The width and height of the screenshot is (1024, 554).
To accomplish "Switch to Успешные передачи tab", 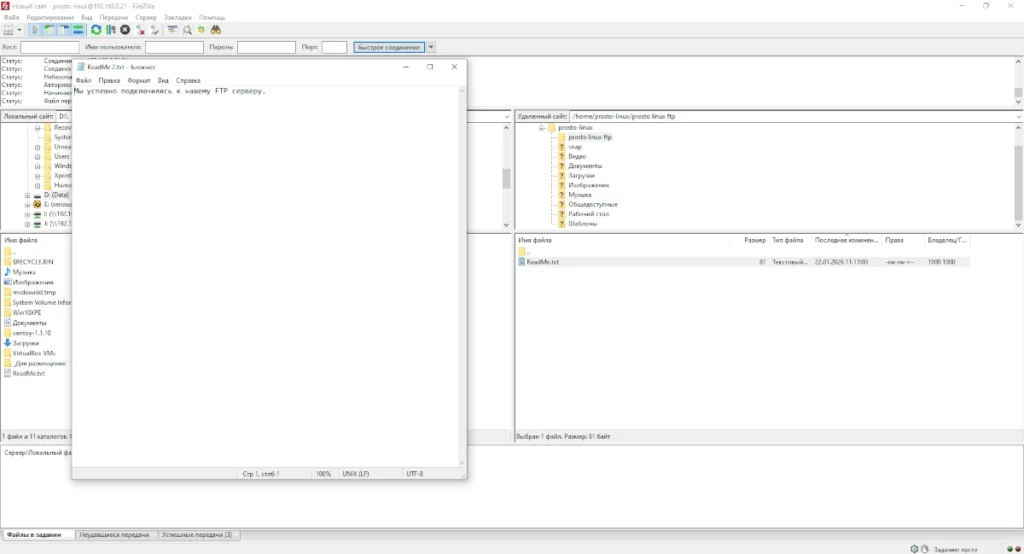I will [x=197, y=535].
